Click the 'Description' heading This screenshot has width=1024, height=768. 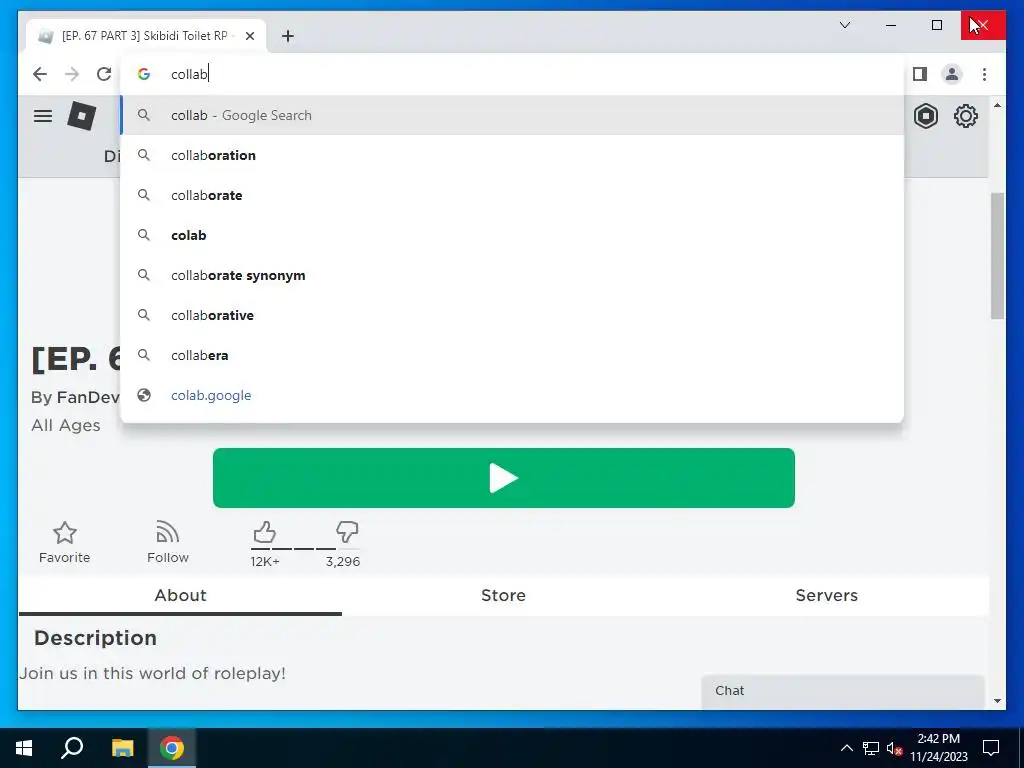coord(95,638)
